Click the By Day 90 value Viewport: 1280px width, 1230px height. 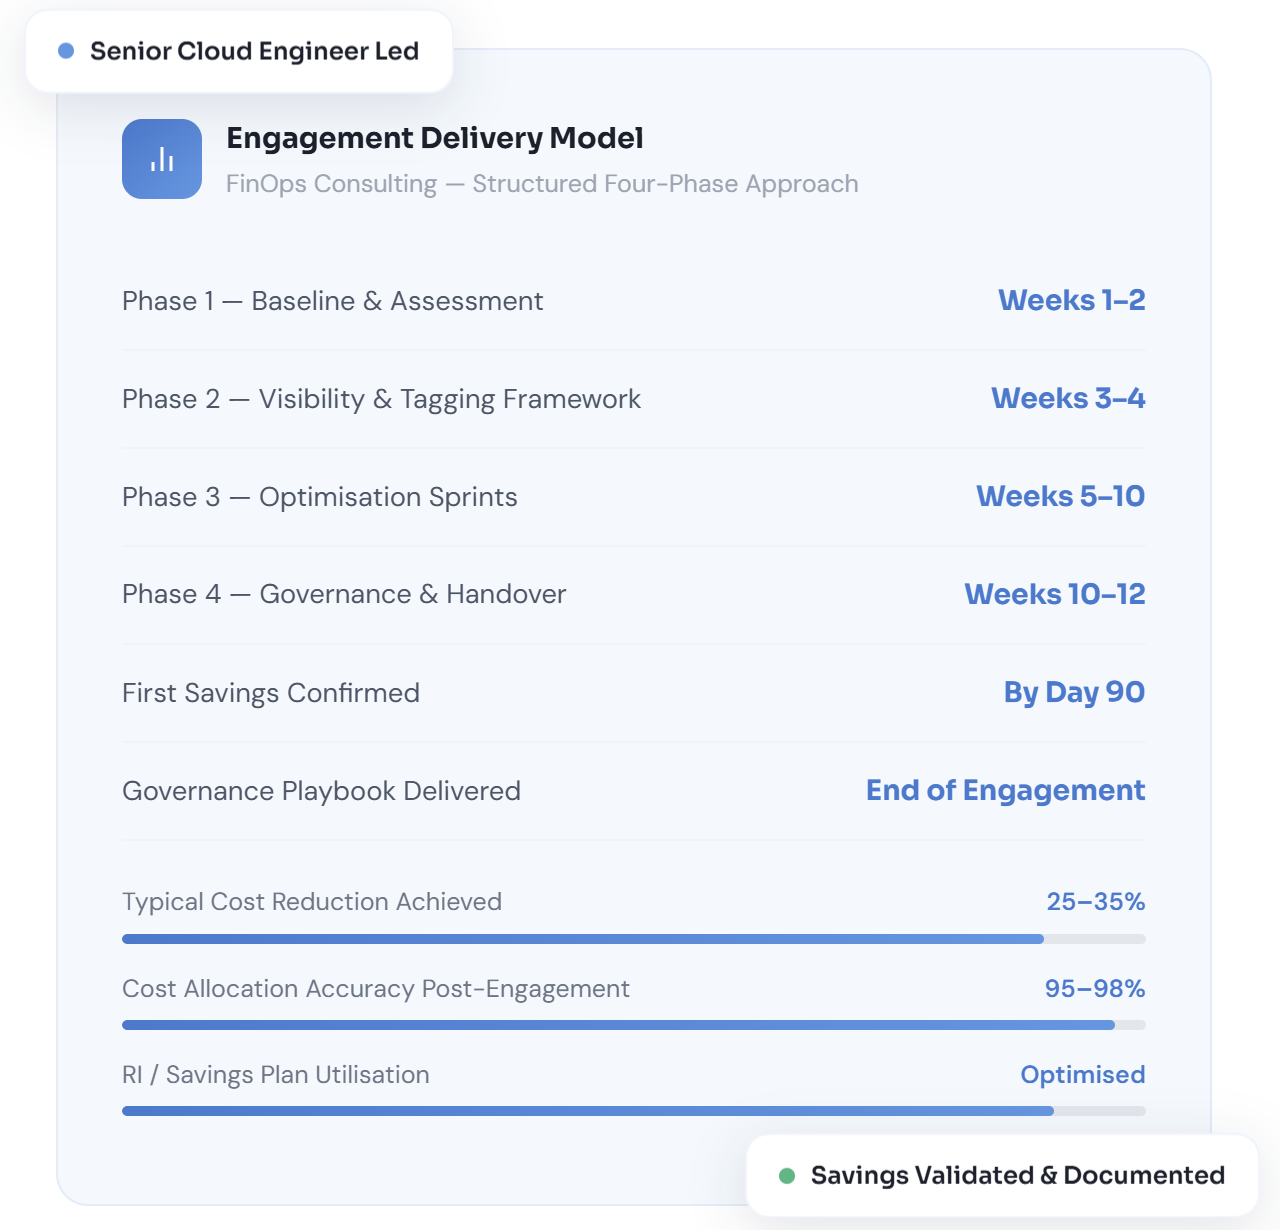1074,692
